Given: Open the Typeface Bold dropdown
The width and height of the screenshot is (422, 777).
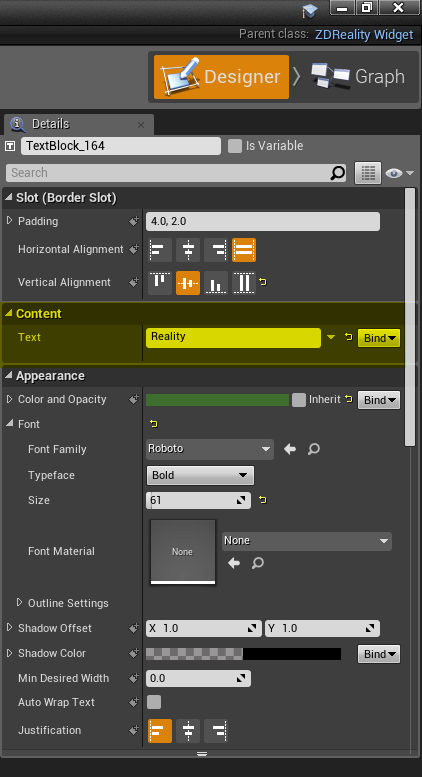Looking at the screenshot, I should [200, 475].
